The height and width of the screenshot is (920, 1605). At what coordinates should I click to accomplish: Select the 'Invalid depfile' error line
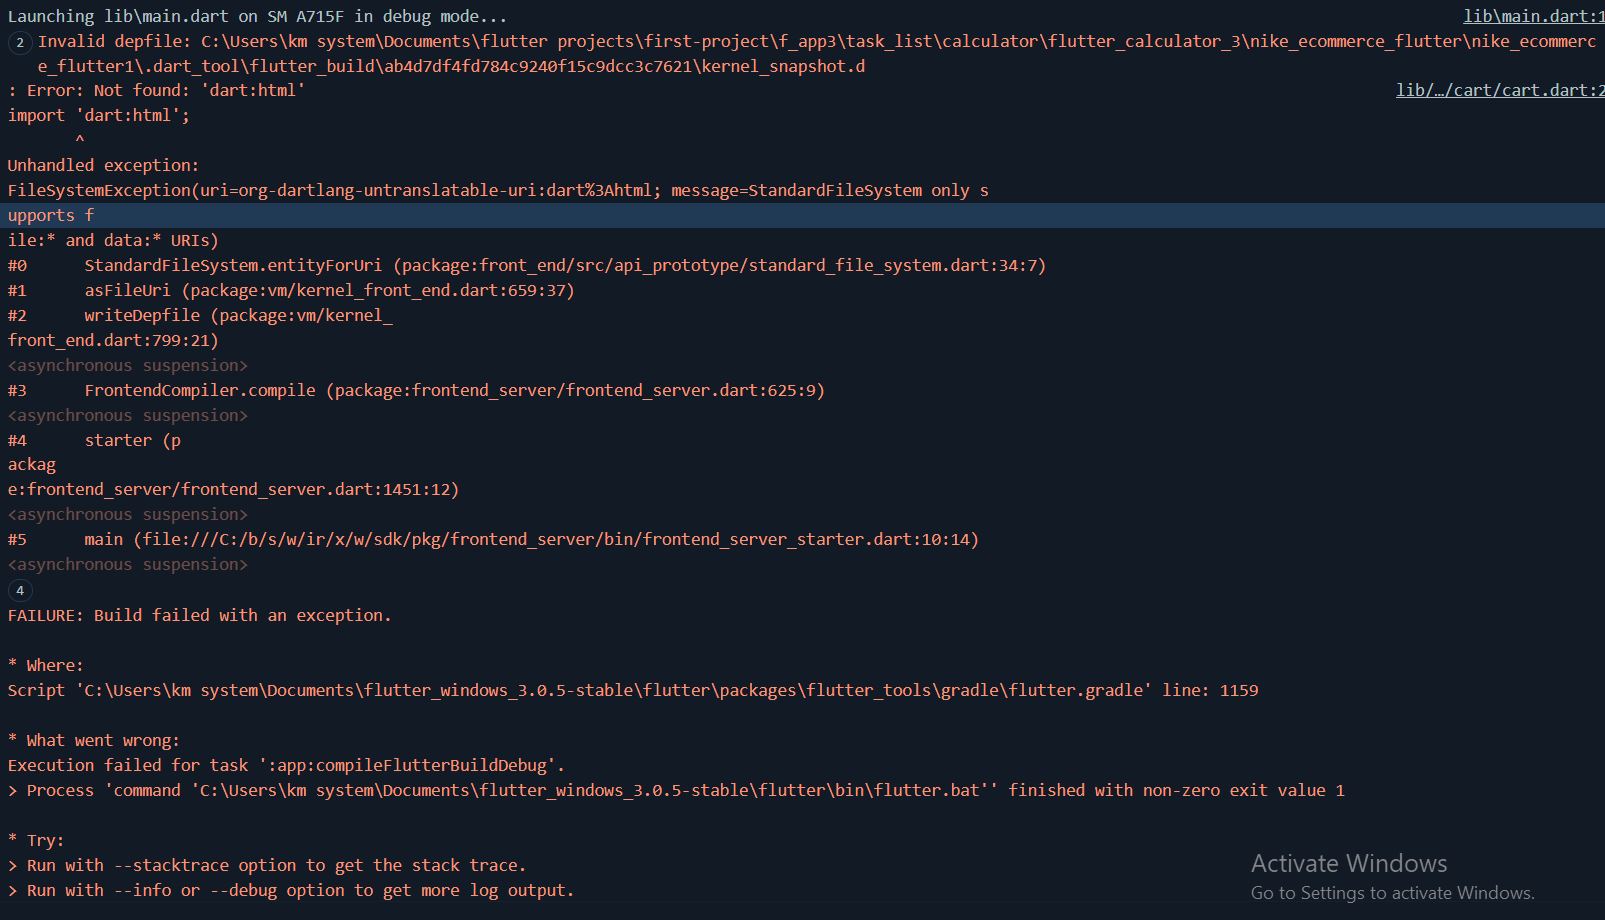pos(817,53)
